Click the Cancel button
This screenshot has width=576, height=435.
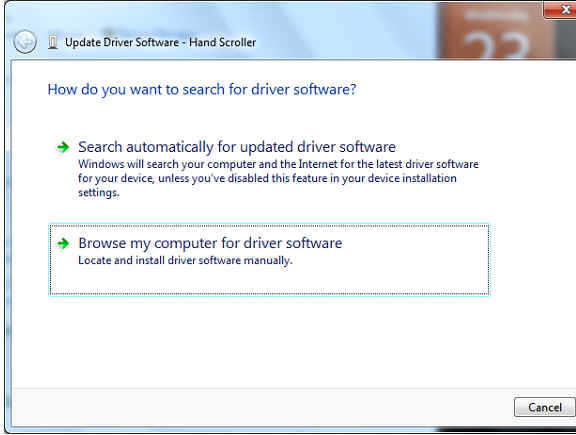point(544,407)
